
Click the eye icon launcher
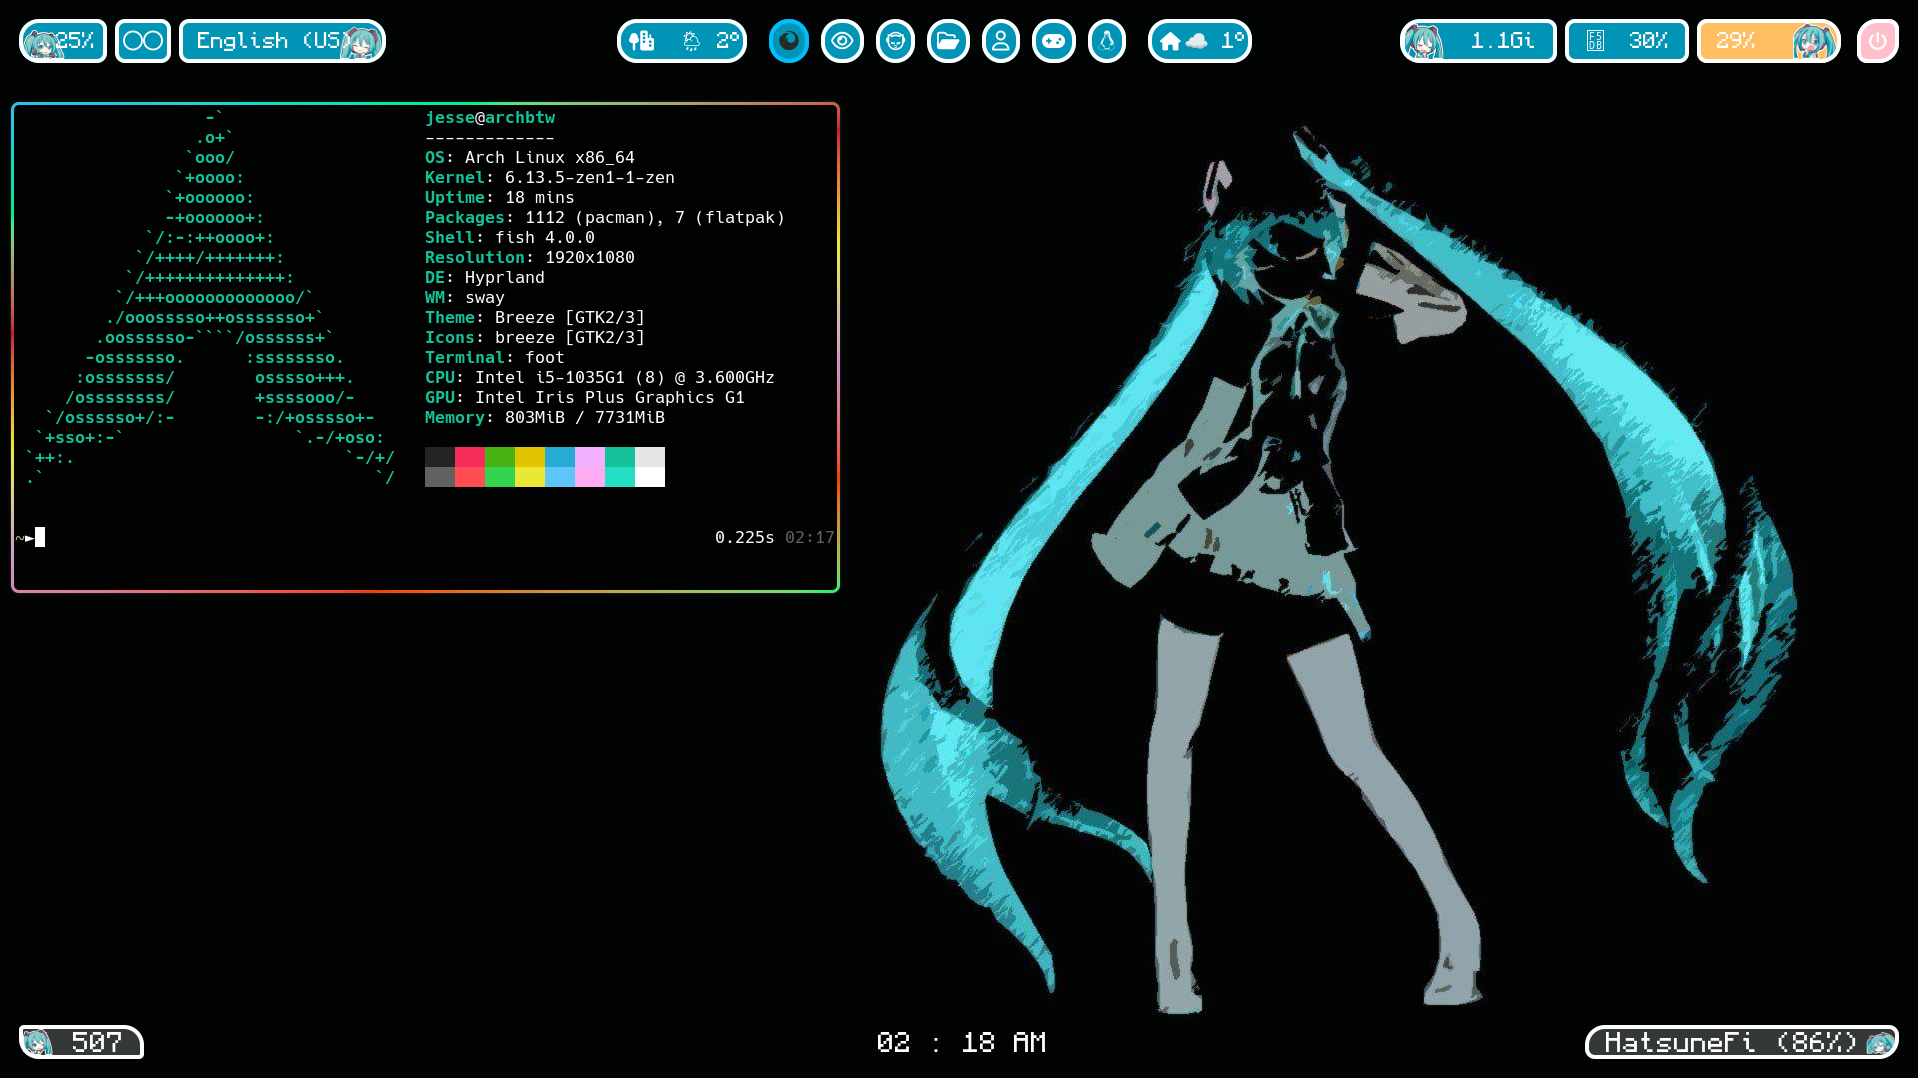pos(842,41)
